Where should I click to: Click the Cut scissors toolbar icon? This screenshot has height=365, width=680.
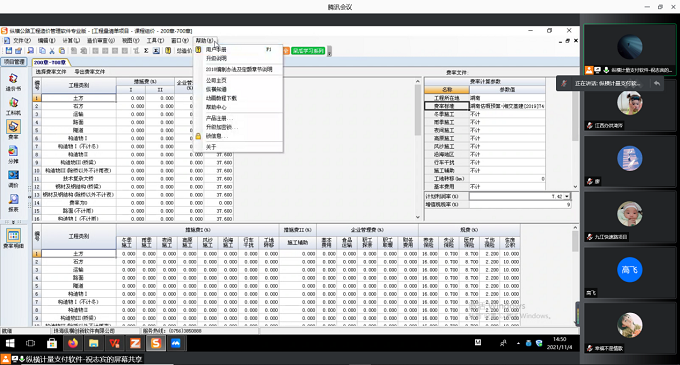[52, 51]
